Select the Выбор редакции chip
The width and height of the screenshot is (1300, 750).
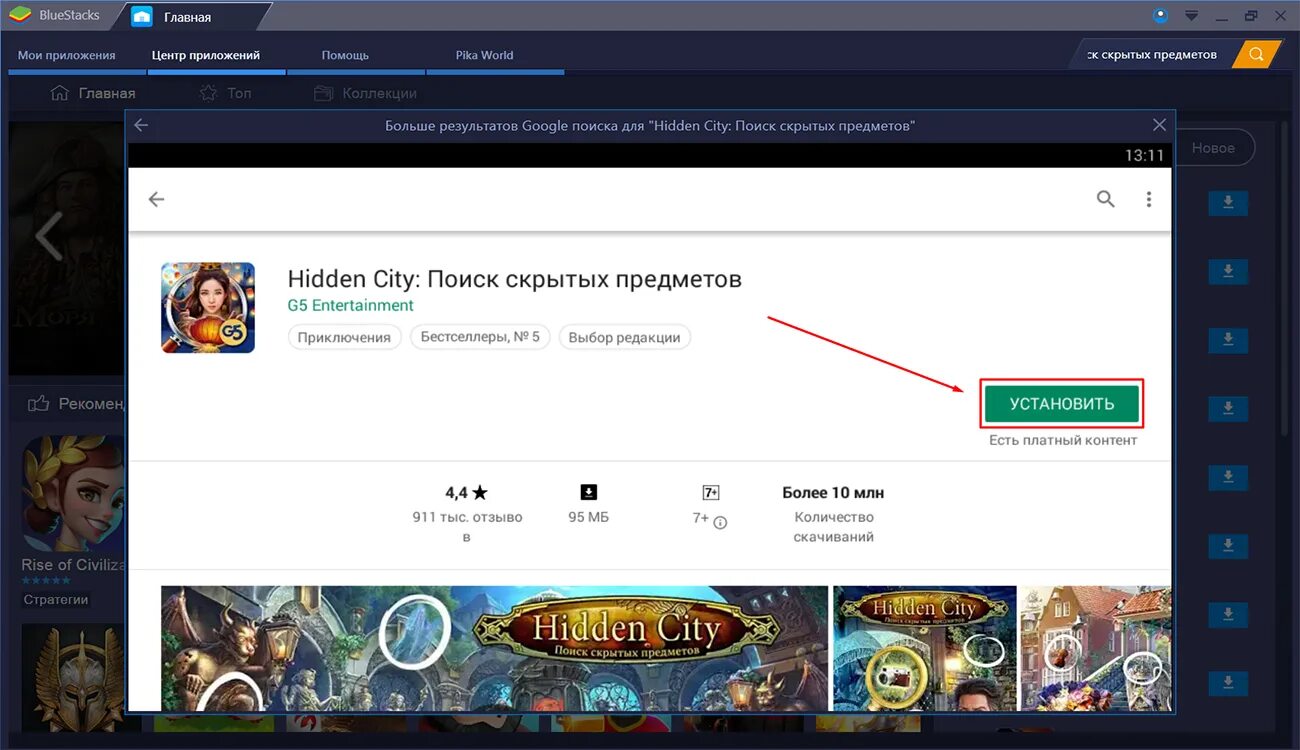click(x=624, y=337)
